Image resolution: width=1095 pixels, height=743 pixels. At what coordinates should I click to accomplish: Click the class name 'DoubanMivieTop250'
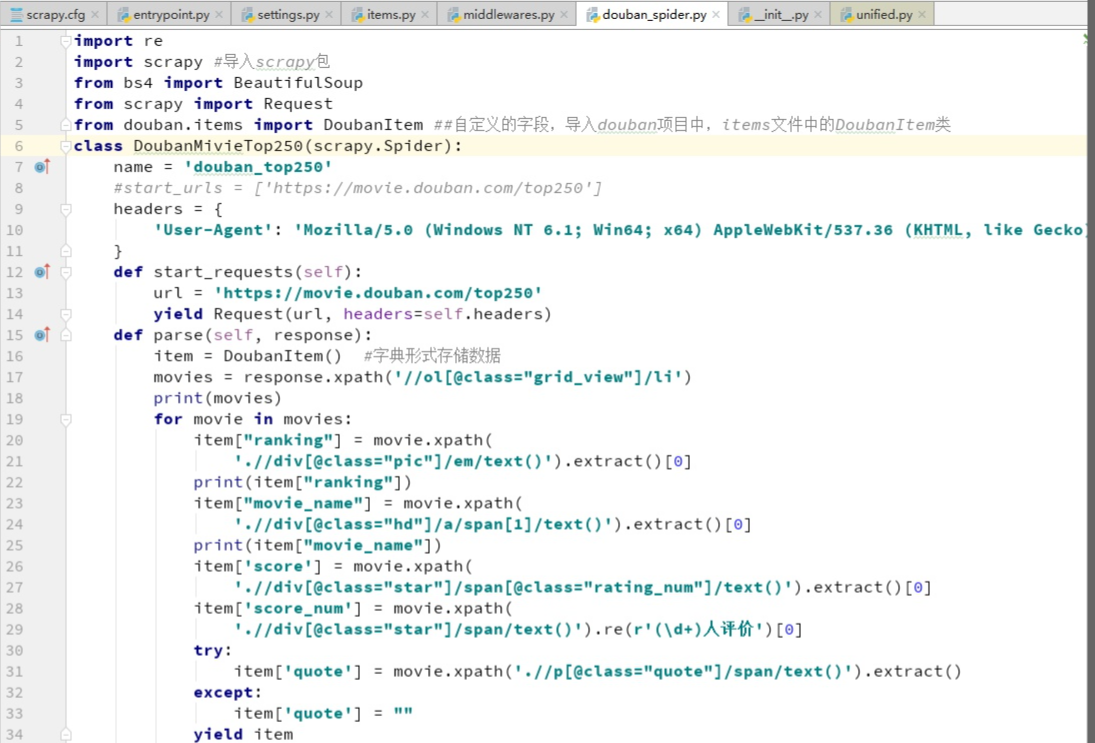pyautogui.click(x=218, y=146)
